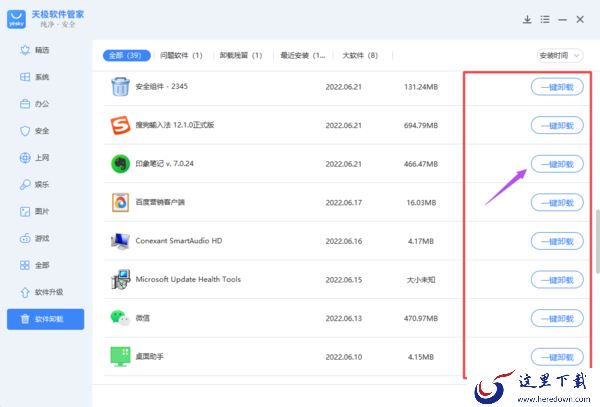Close the 天极软件管家 window
Image resolution: width=600 pixels, height=407 pixels.
point(580,20)
